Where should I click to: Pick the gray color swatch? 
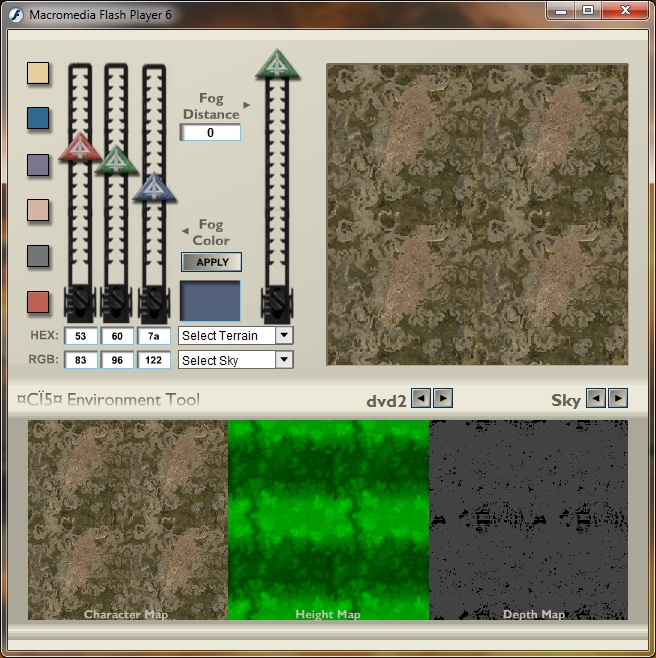click(38, 256)
